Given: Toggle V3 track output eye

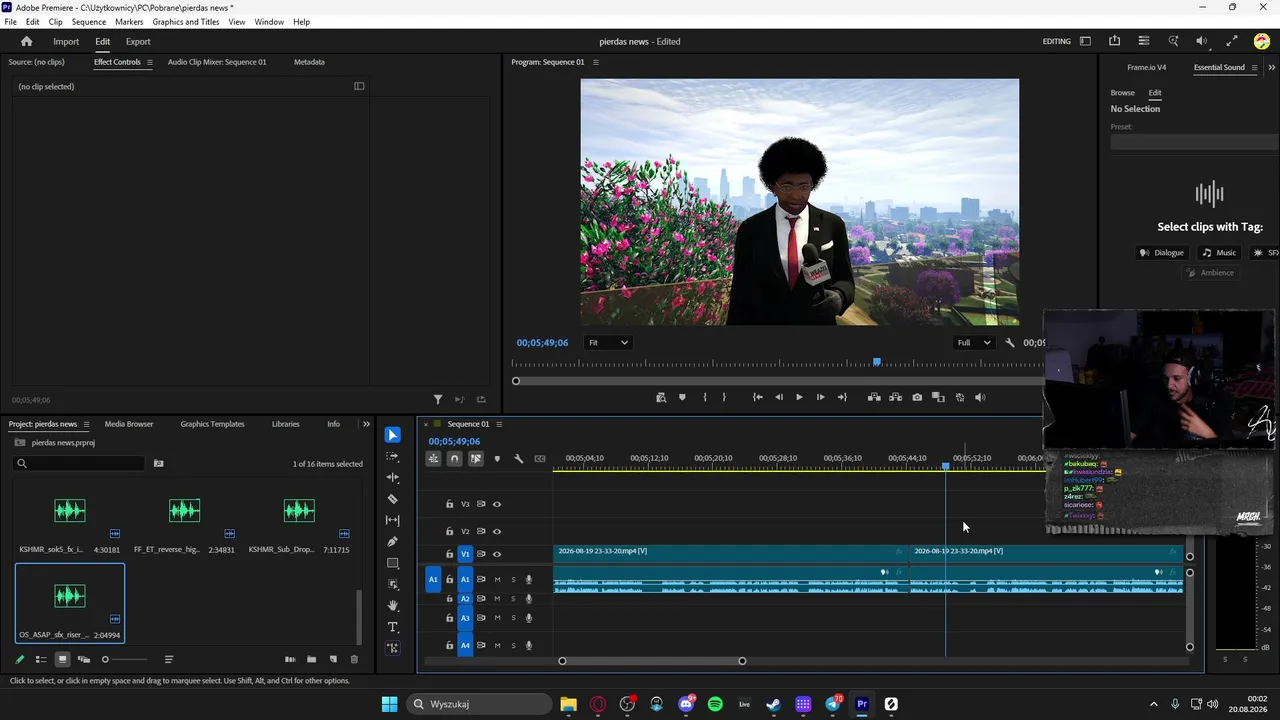Looking at the screenshot, I should coord(497,505).
